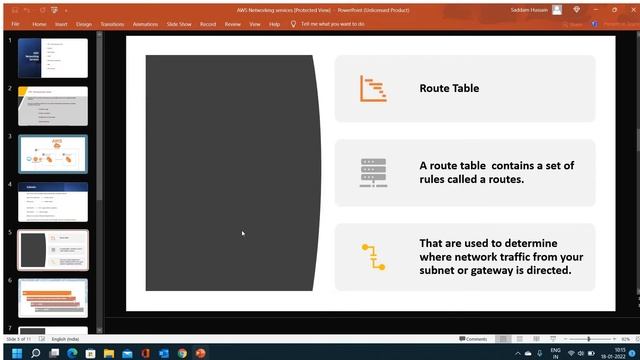Open the Animations ribbon tab

click(x=145, y=24)
